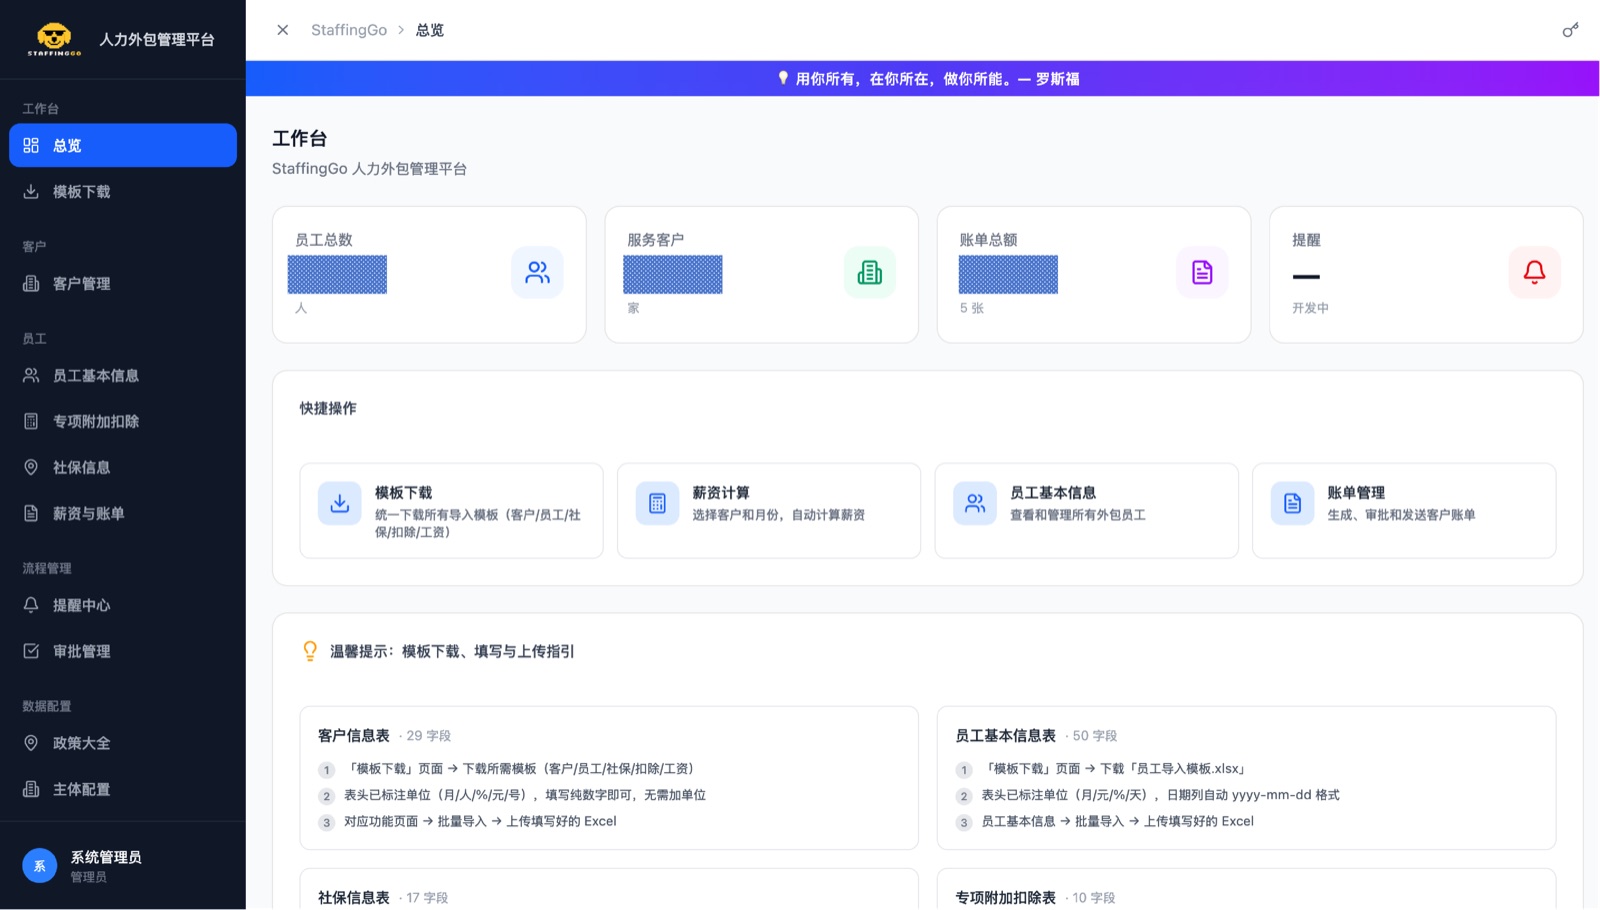The image size is (1600, 910).
Task: Click the 账单总额 document icon
Action: 1202,272
